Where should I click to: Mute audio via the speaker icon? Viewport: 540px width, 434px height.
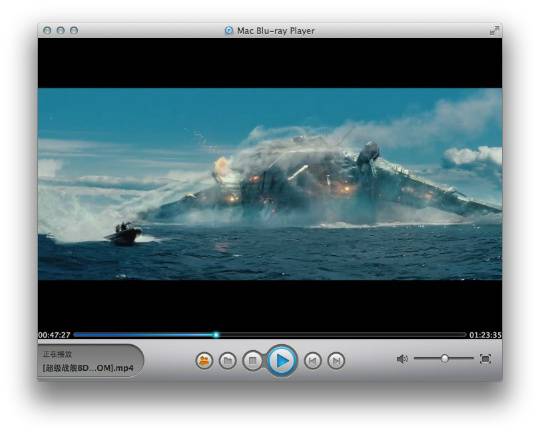(402, 359)
